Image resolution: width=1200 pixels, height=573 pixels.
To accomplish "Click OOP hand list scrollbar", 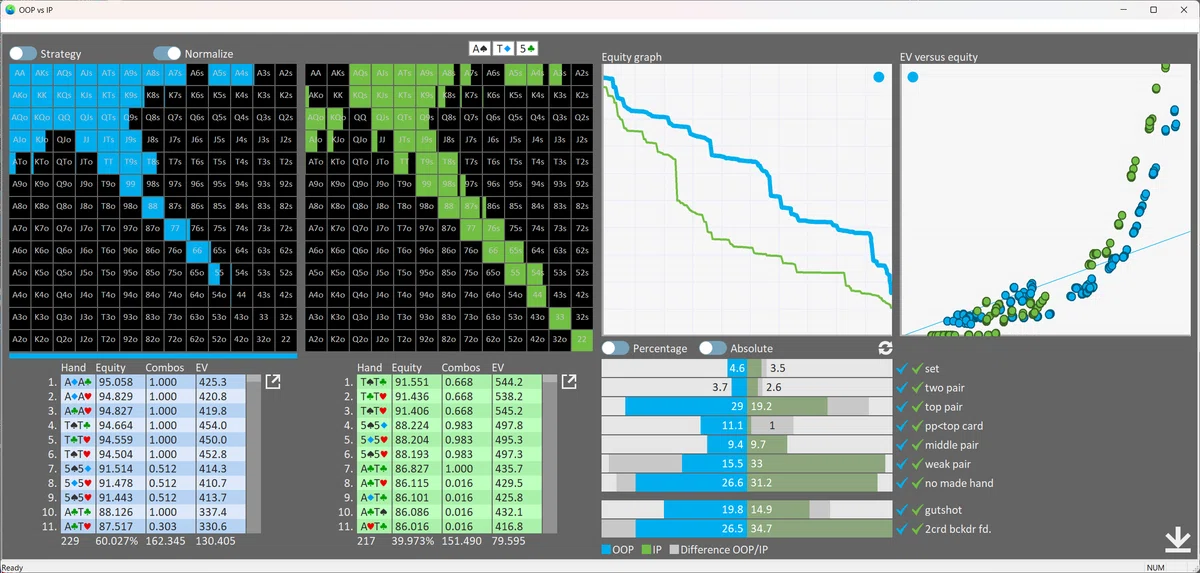I will point(253,455).
